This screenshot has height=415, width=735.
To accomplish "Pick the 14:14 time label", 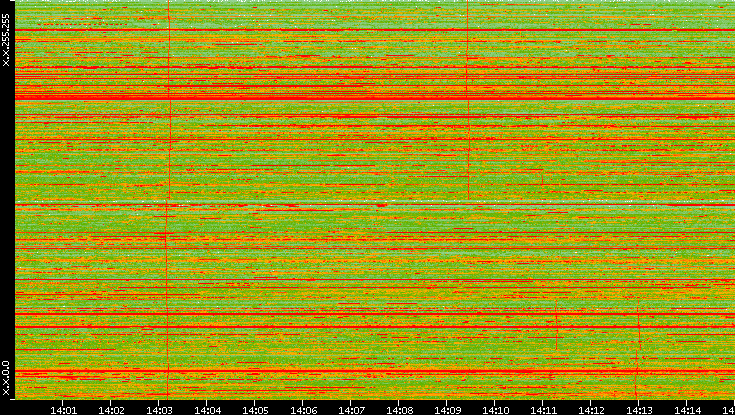I will (687, 410).
